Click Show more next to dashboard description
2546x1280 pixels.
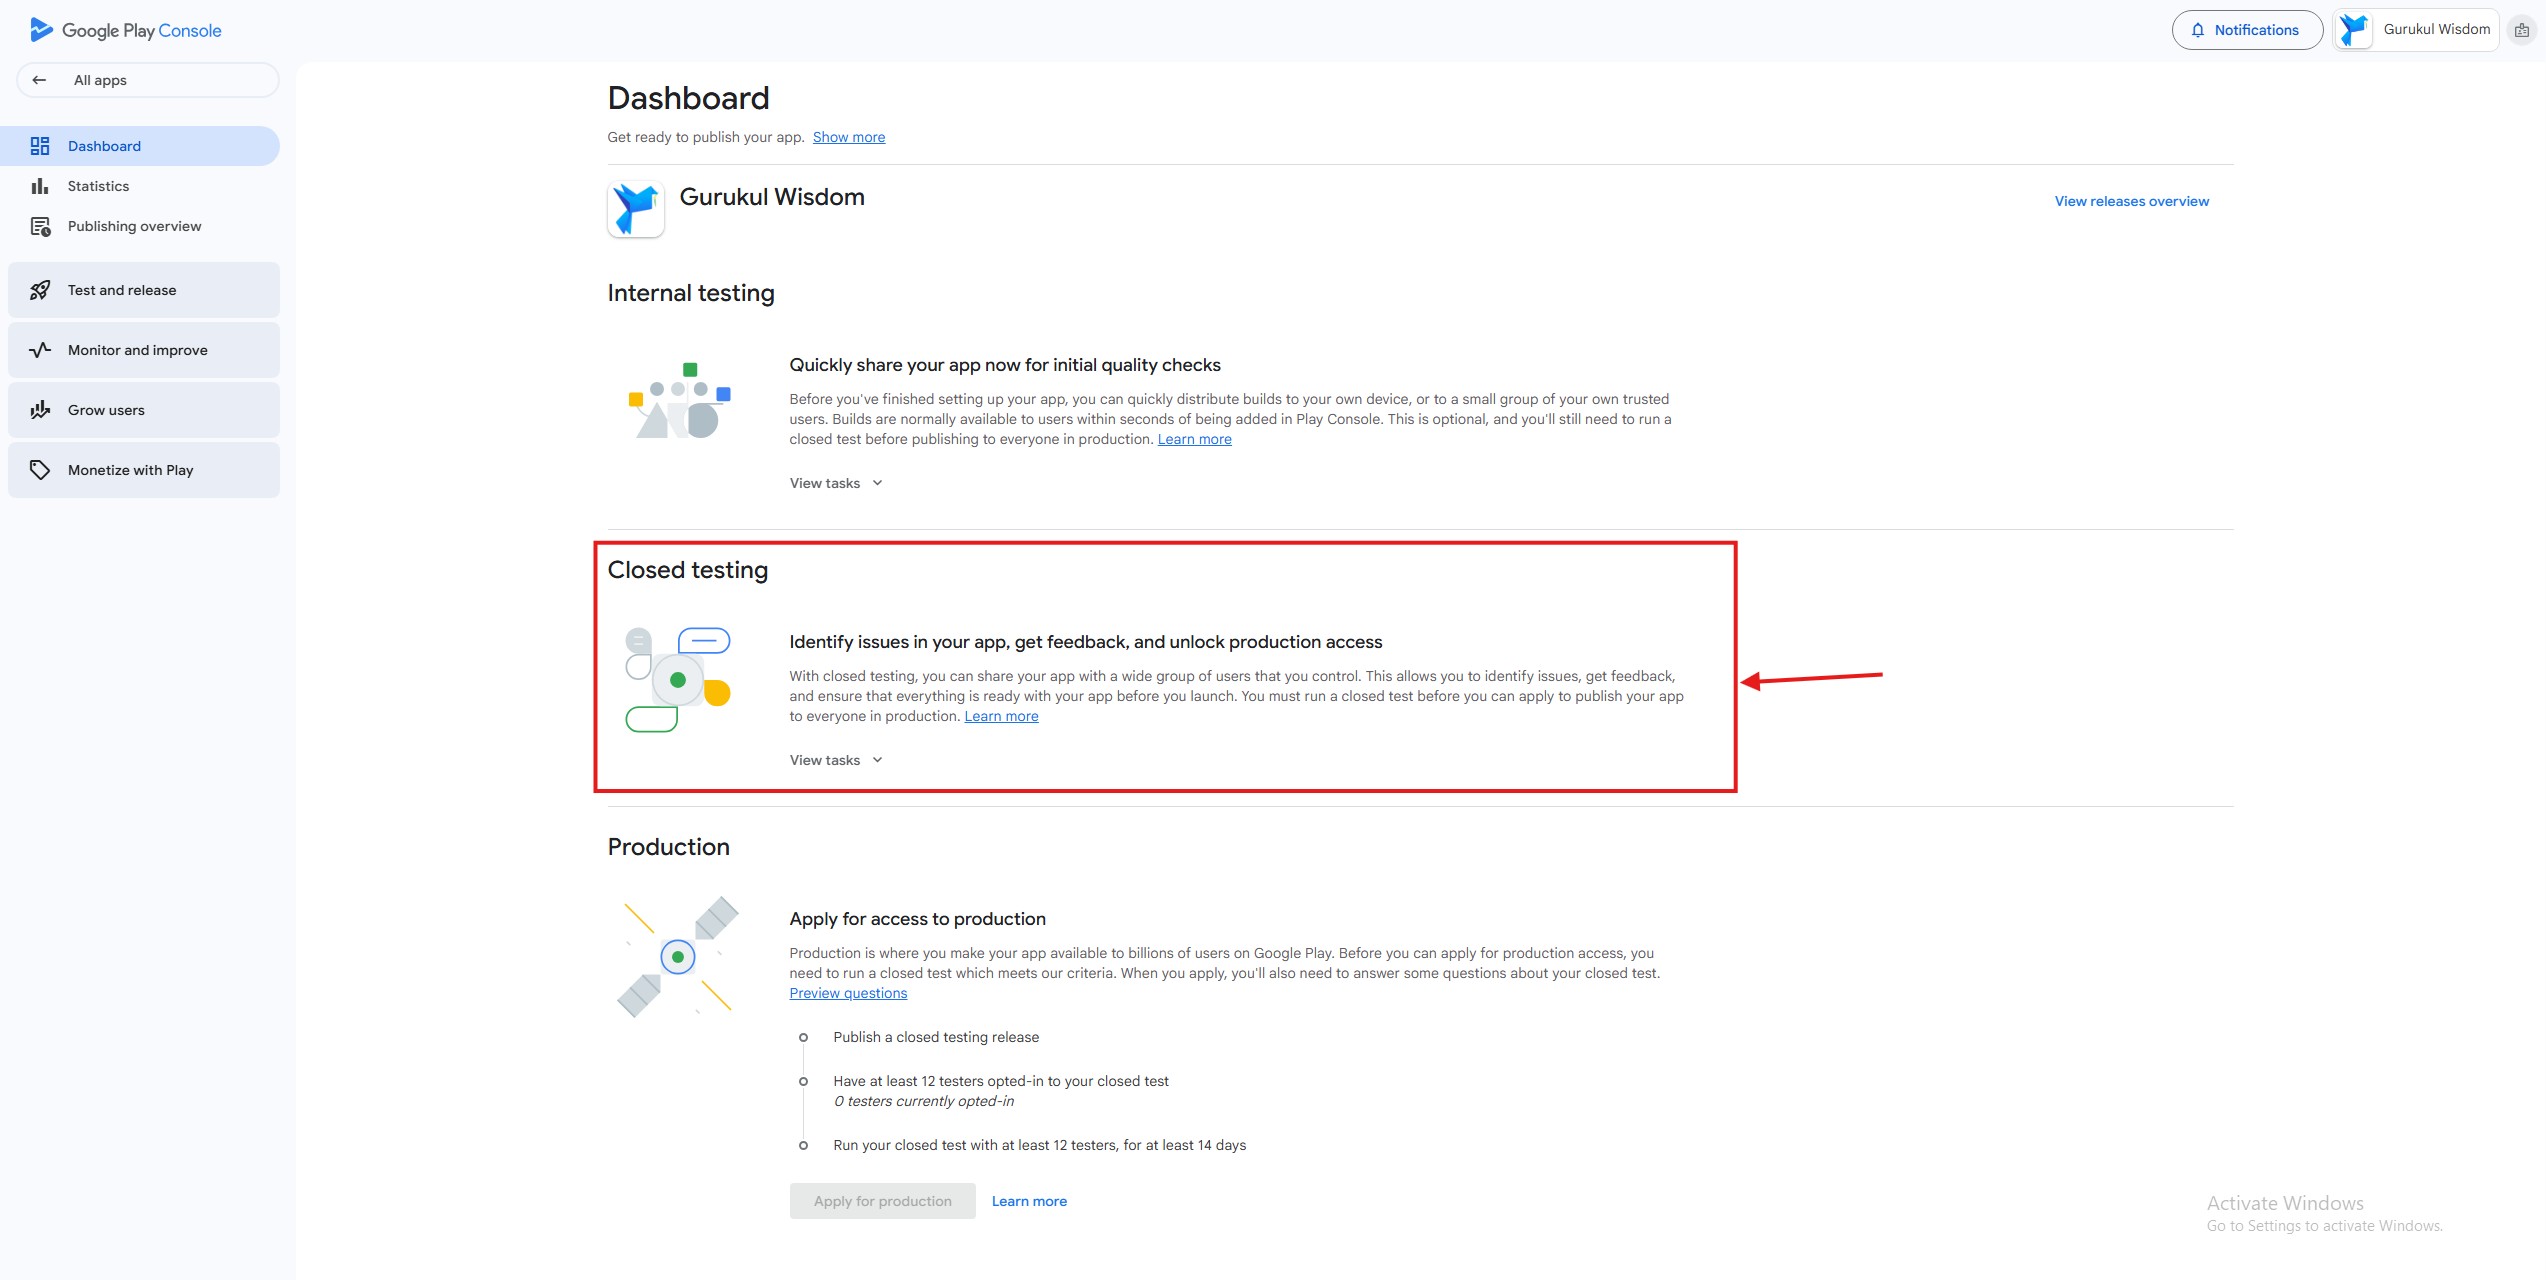(848, 137)
